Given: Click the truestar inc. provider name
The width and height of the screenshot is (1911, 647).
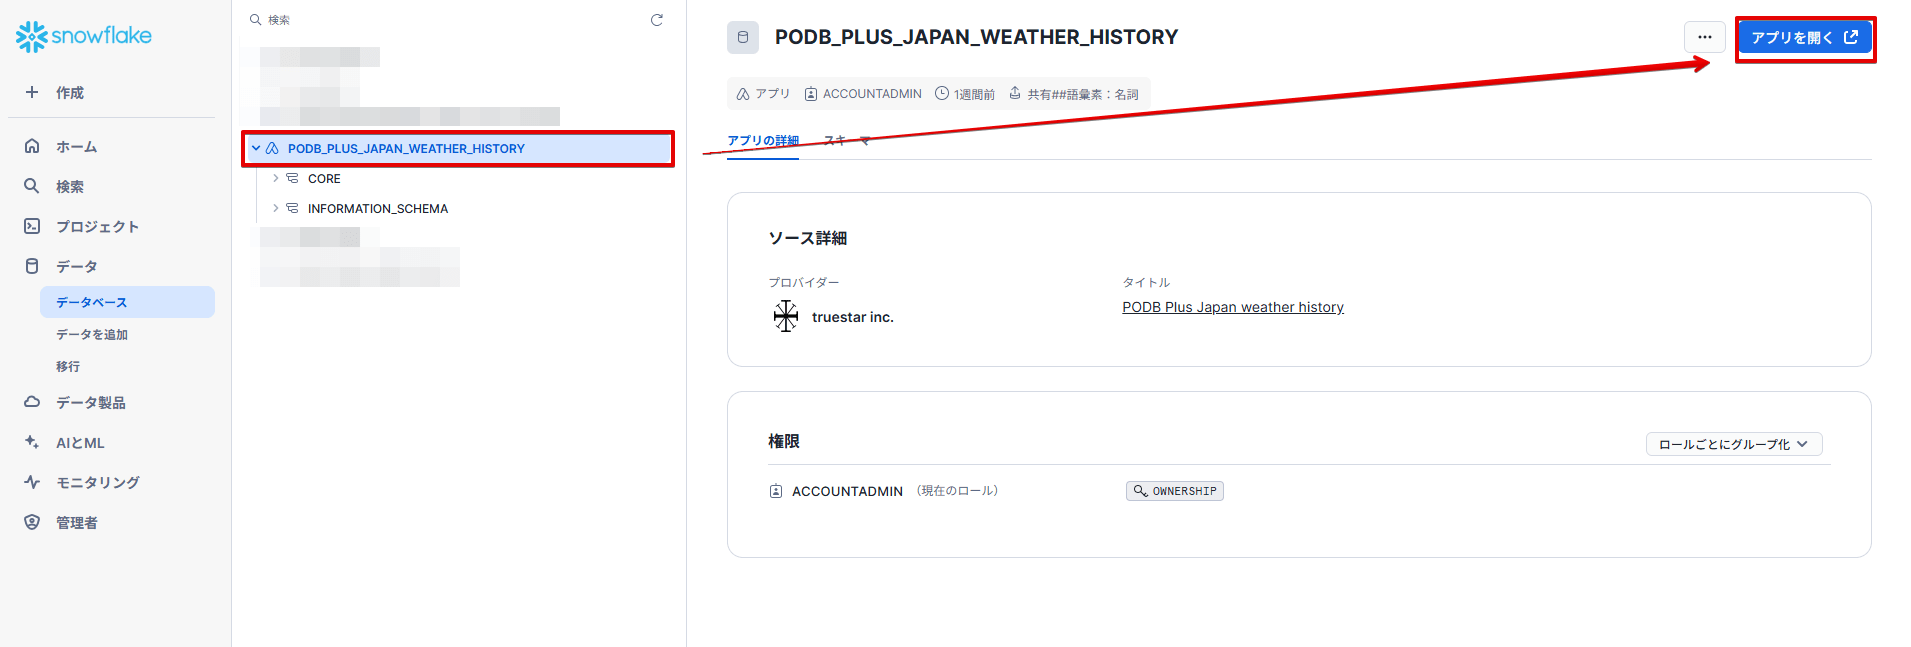Looking at the screenshot, I should (x=853, y=317).
